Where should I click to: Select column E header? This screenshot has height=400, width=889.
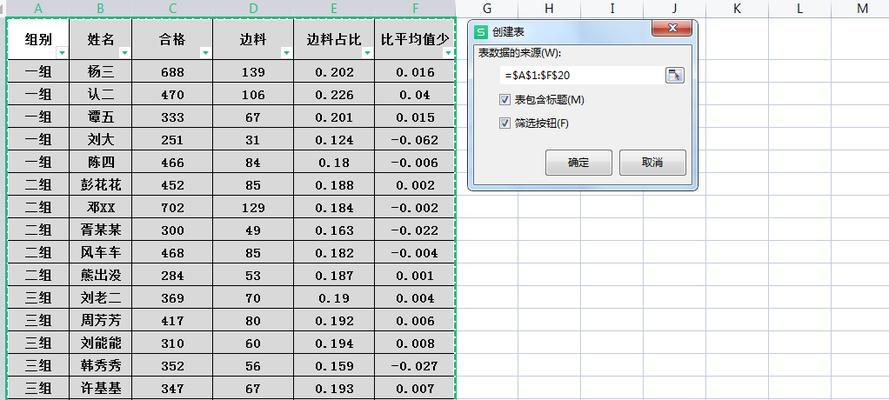(x=334, y=8)
